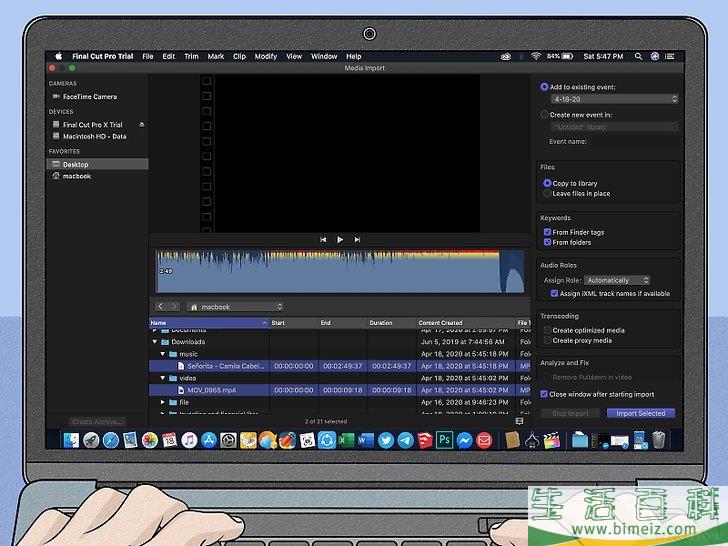Toggle filmstrip/list view icon near selection count

point(520,421)
